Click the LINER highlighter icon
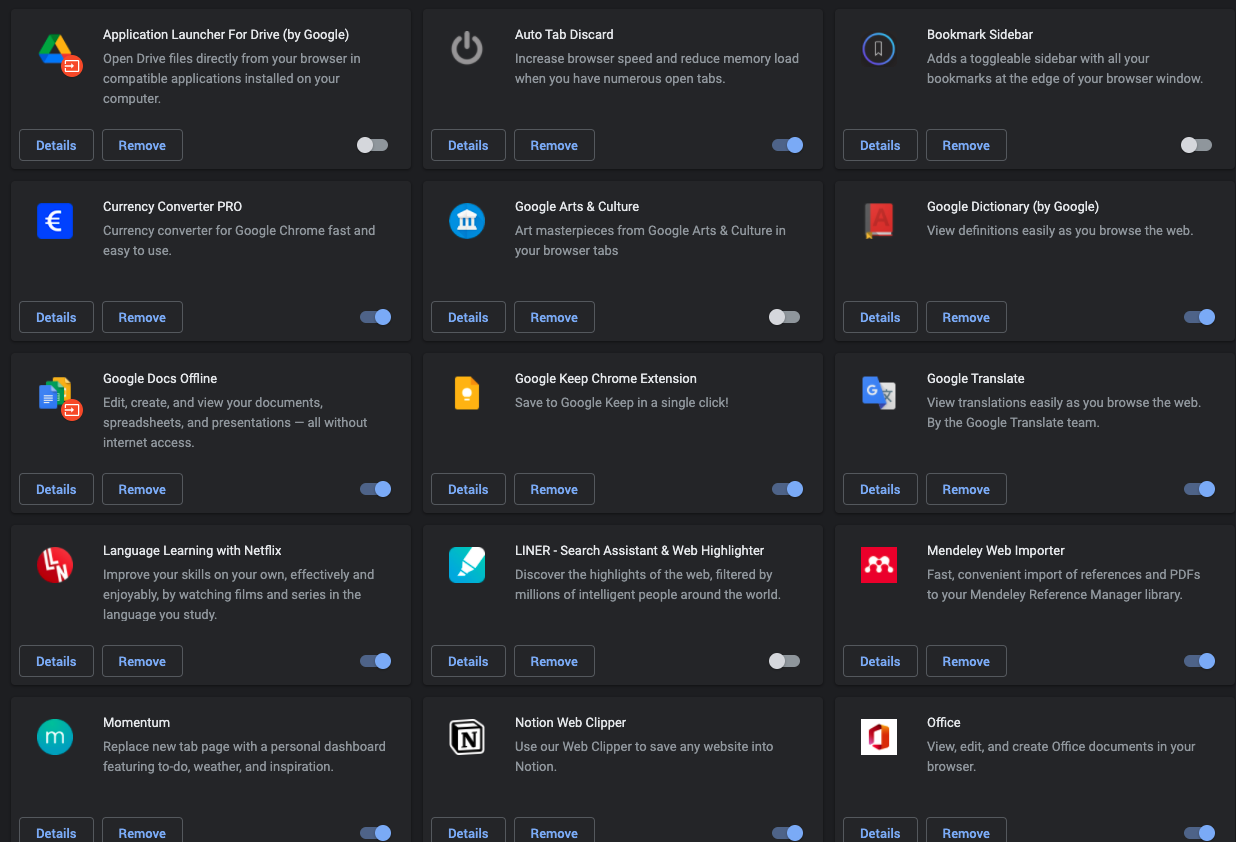The width and height of the screenshot is (1236, 842). 467,565
